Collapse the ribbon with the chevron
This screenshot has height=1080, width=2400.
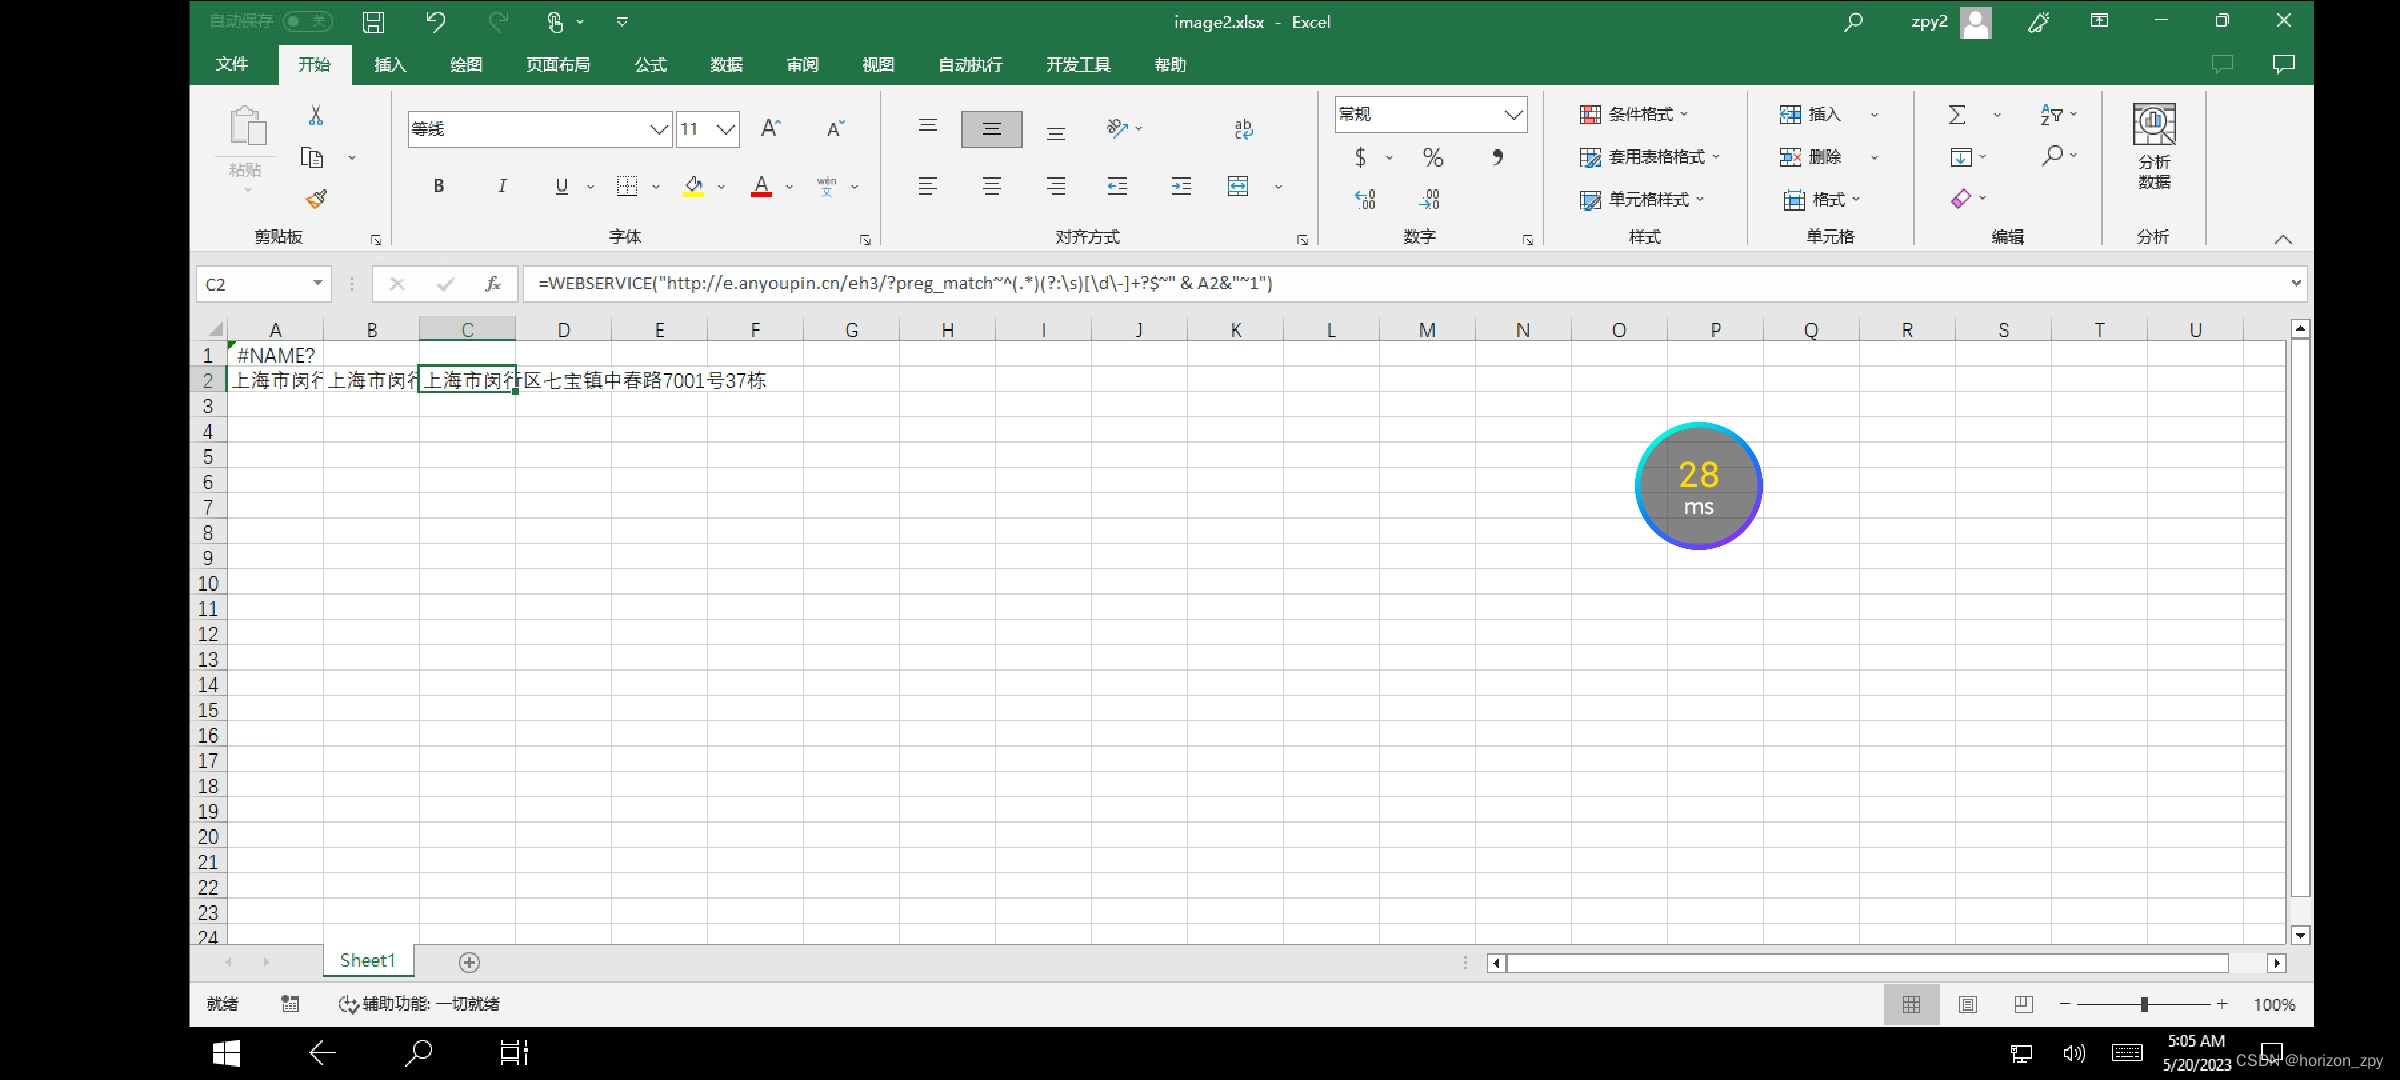(x=2282, y=239)
